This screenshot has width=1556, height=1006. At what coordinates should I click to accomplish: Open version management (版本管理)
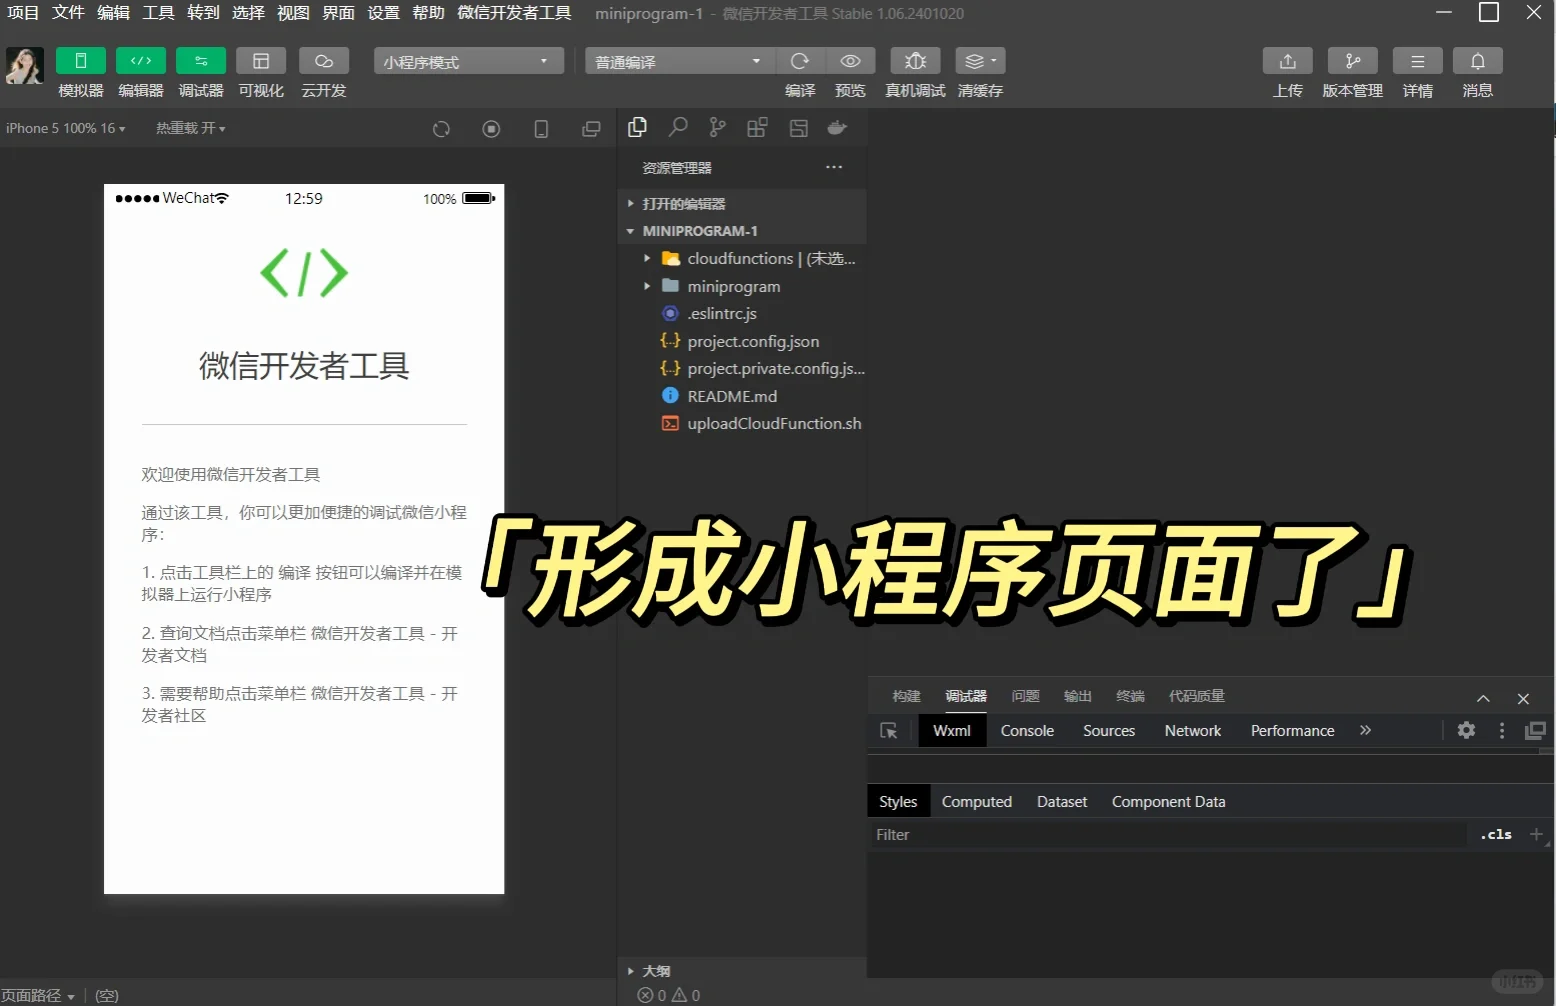click(x=1352, y=61)
